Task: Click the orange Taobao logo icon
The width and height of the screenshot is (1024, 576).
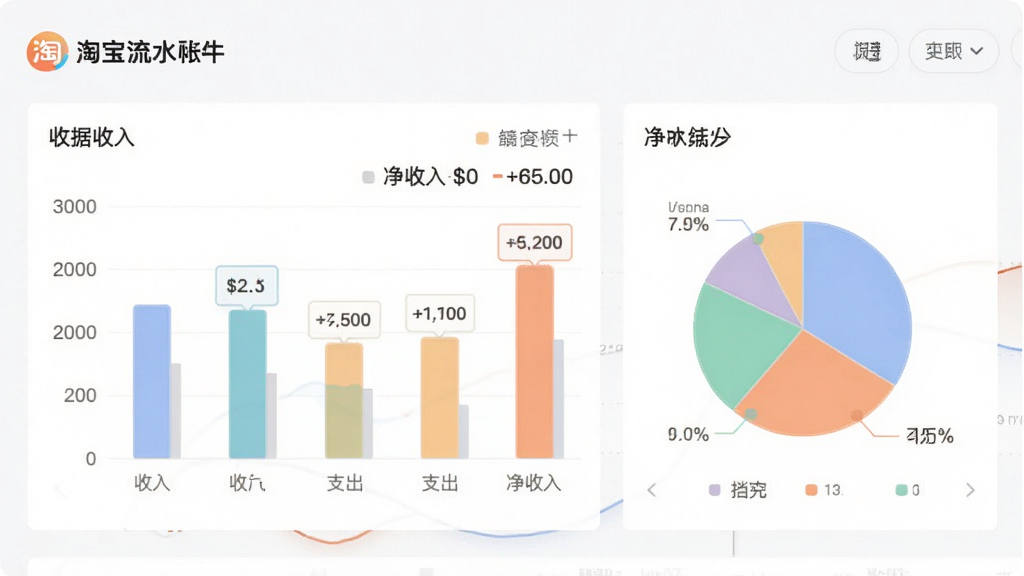Action: coord(47,51)
